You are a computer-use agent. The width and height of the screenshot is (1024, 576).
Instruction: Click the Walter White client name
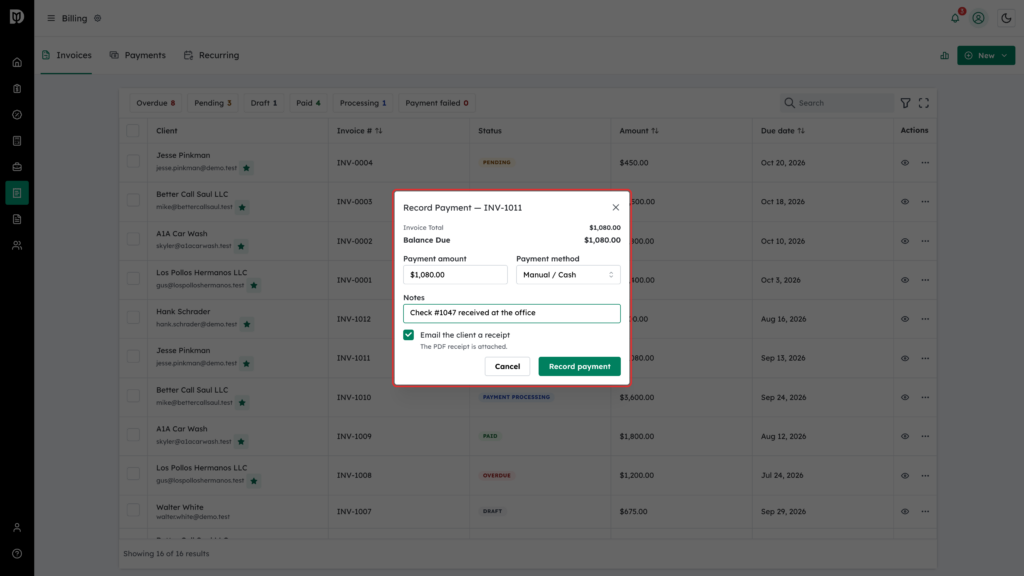pyautogui.click(x=180, y=507)
